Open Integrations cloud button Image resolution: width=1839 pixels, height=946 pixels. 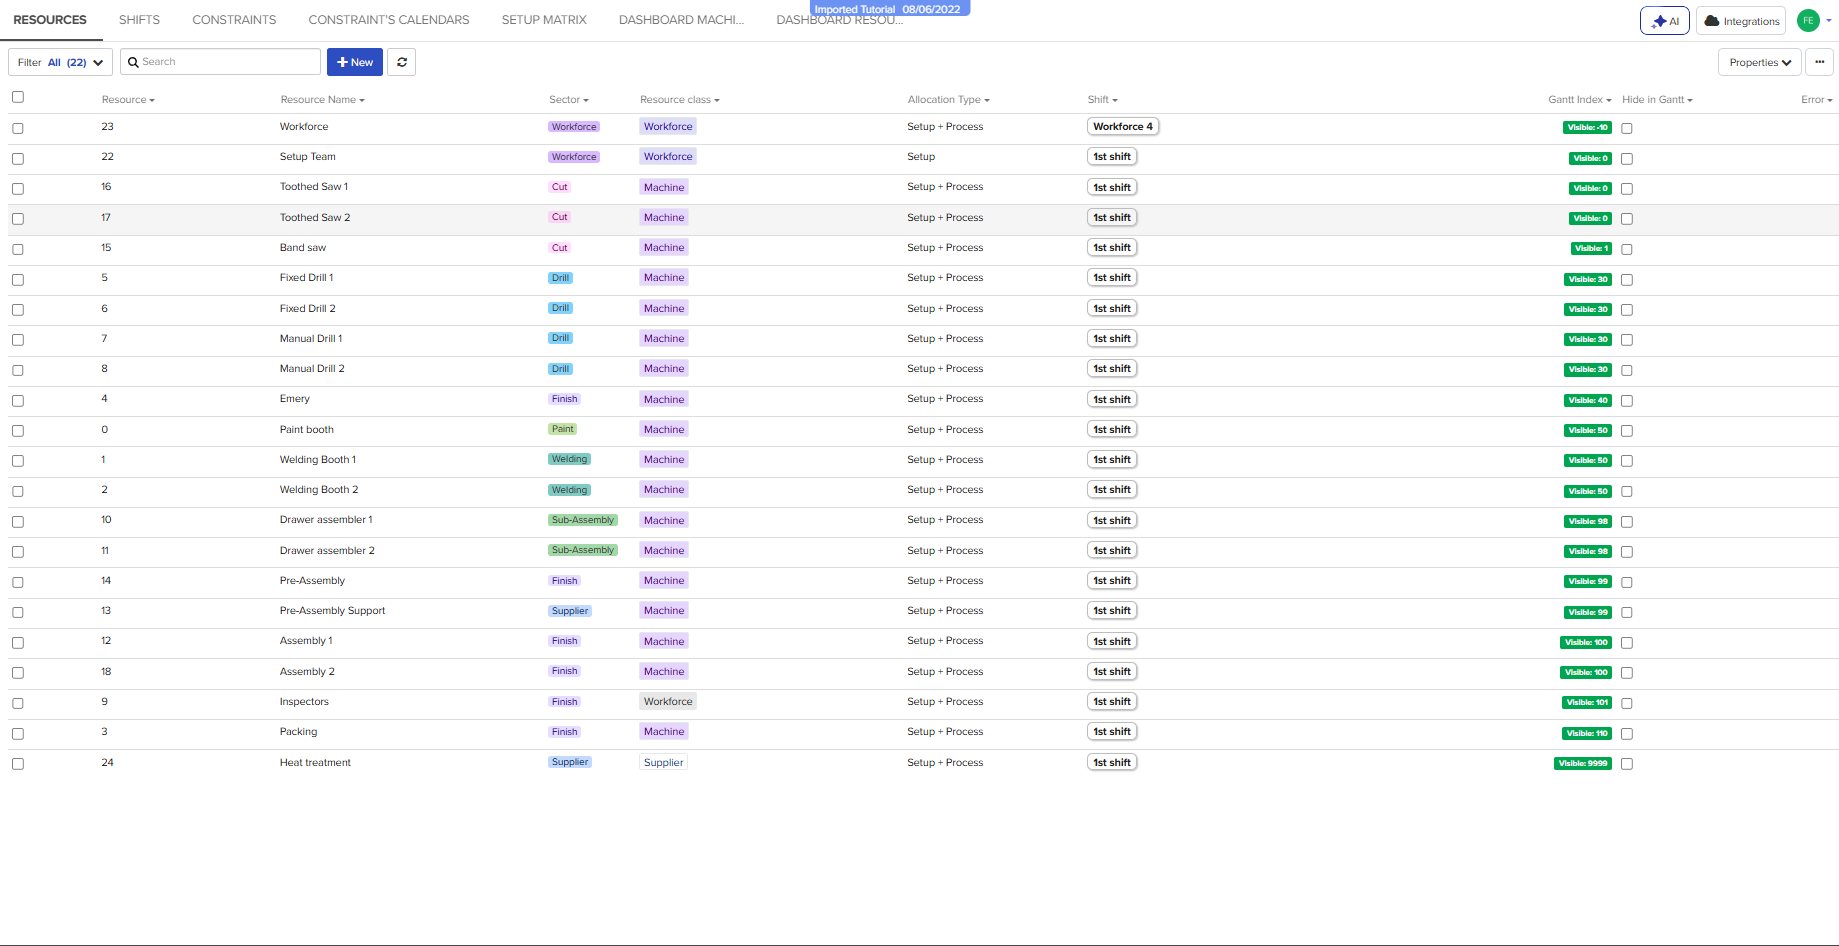coord(1741,21)
